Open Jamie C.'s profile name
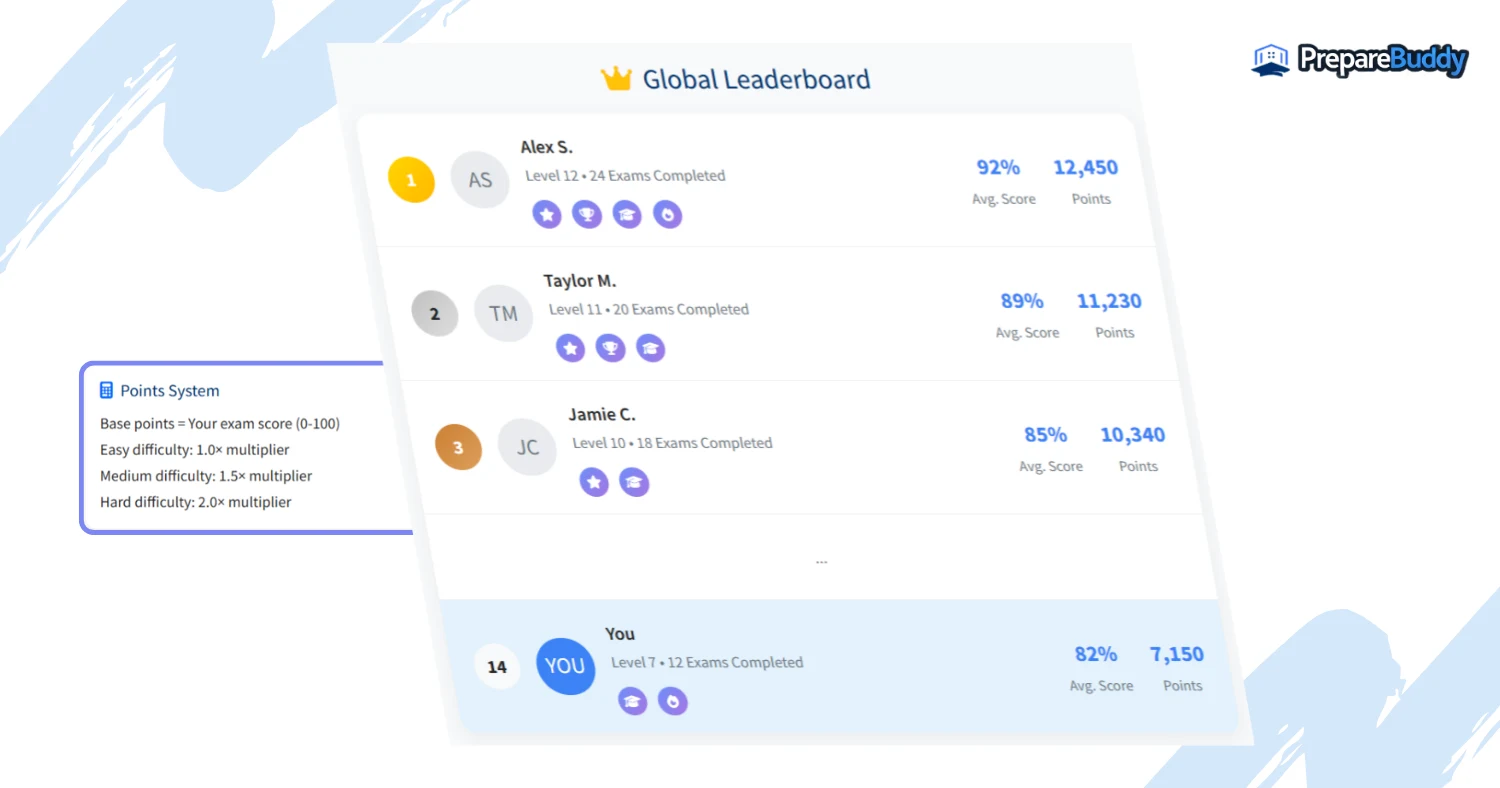This screenshot has width=1500, height=788. [602, 415]
